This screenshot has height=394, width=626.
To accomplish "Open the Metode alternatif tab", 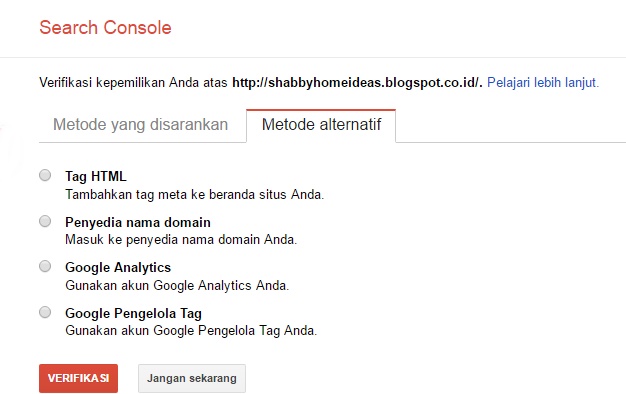I will 321,125.
